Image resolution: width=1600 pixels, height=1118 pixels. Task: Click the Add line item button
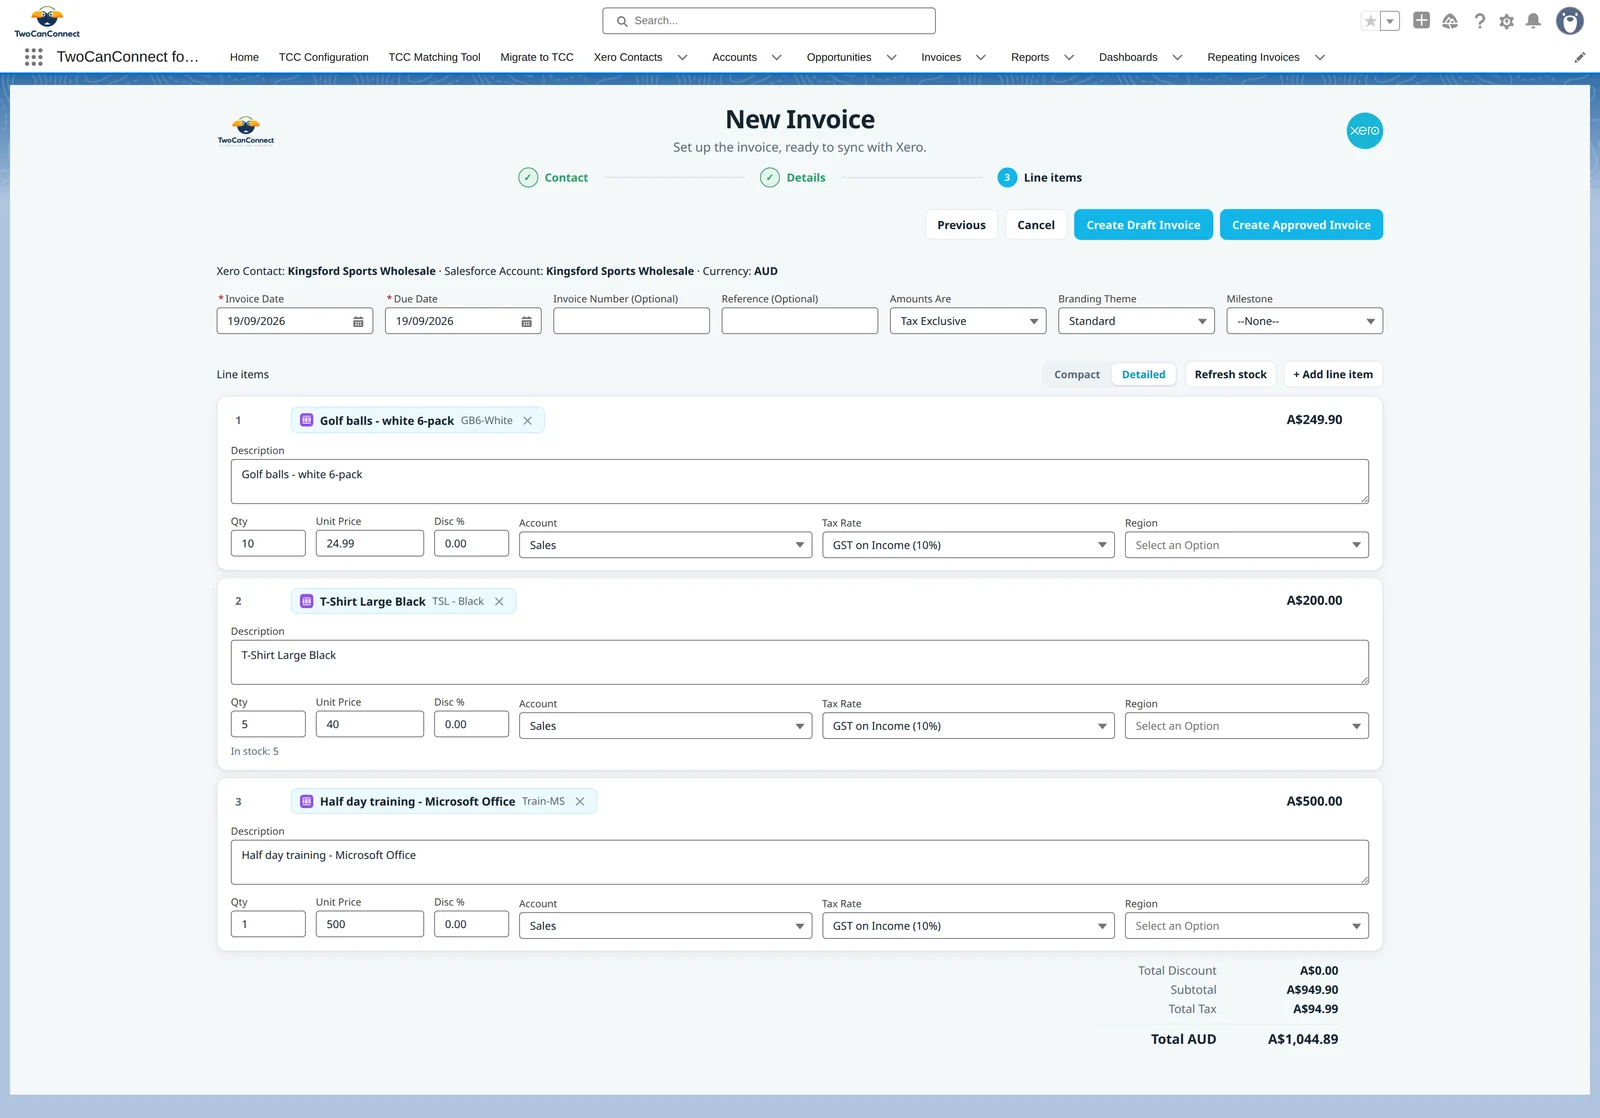(1333, 375)
